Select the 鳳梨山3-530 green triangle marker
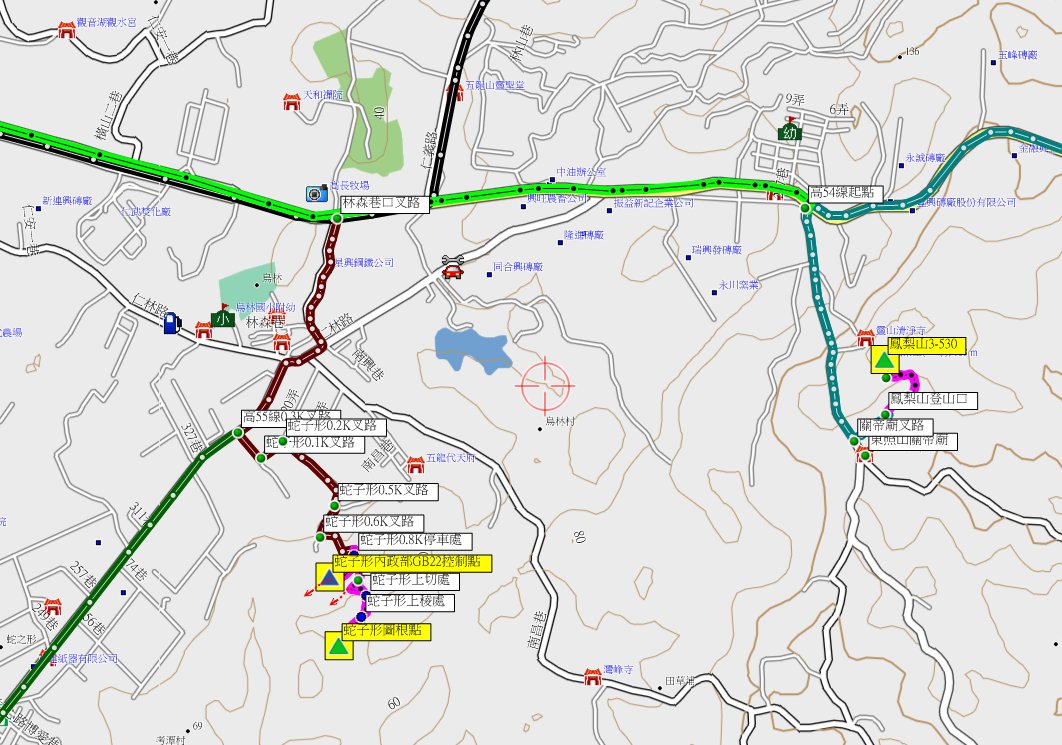Viewport: 1062px width, 745px height. [883, 360]
